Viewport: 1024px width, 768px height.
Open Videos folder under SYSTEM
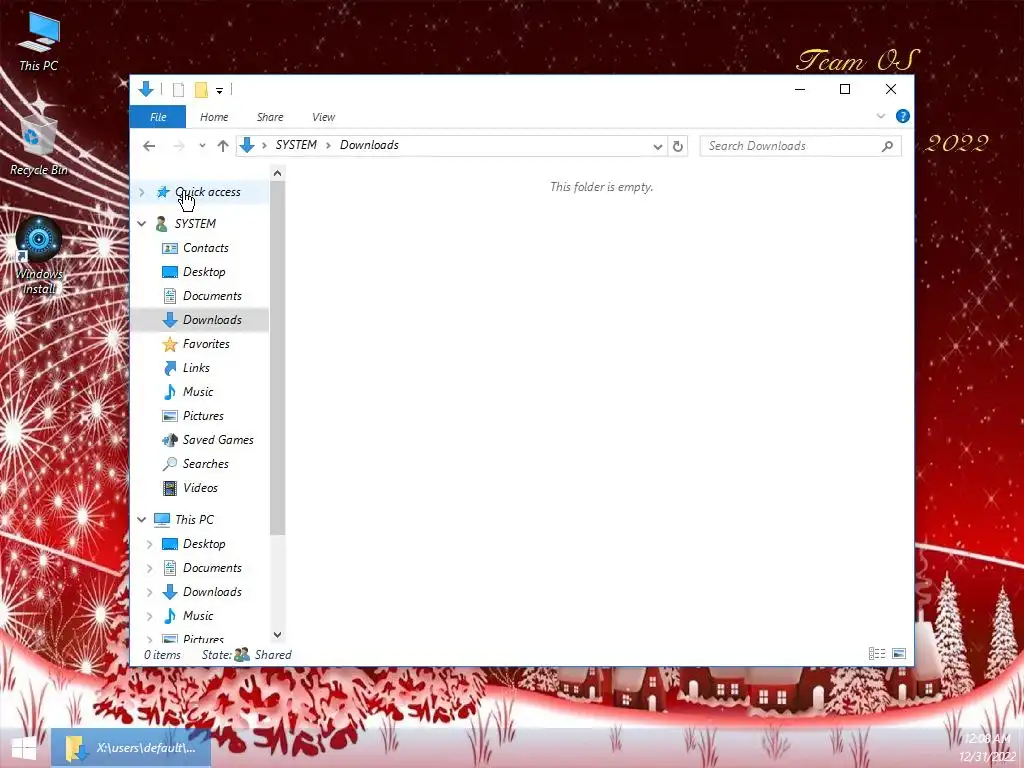(200, 488)
